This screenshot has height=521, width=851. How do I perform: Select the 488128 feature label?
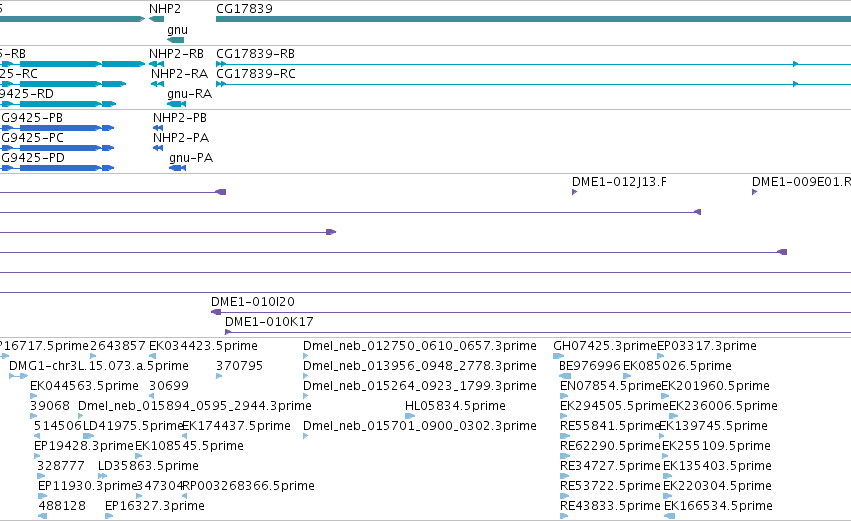62,506
